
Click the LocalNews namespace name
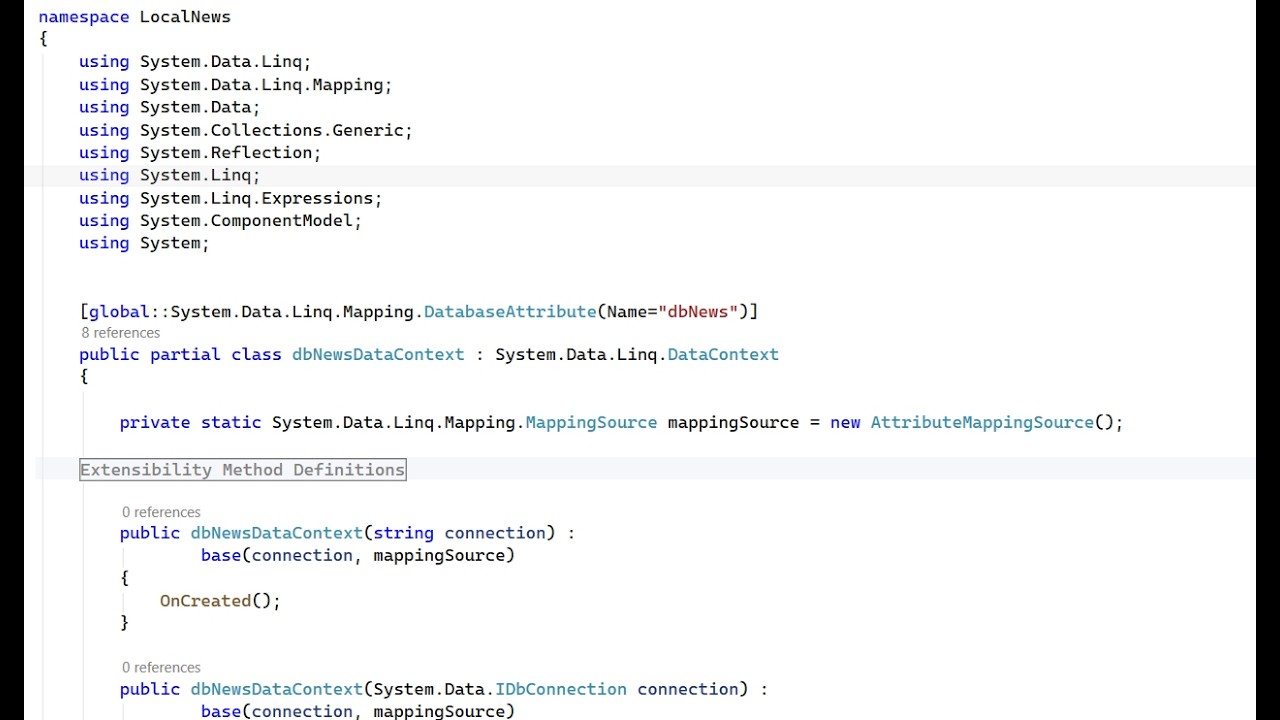click(x=185, y=17)
